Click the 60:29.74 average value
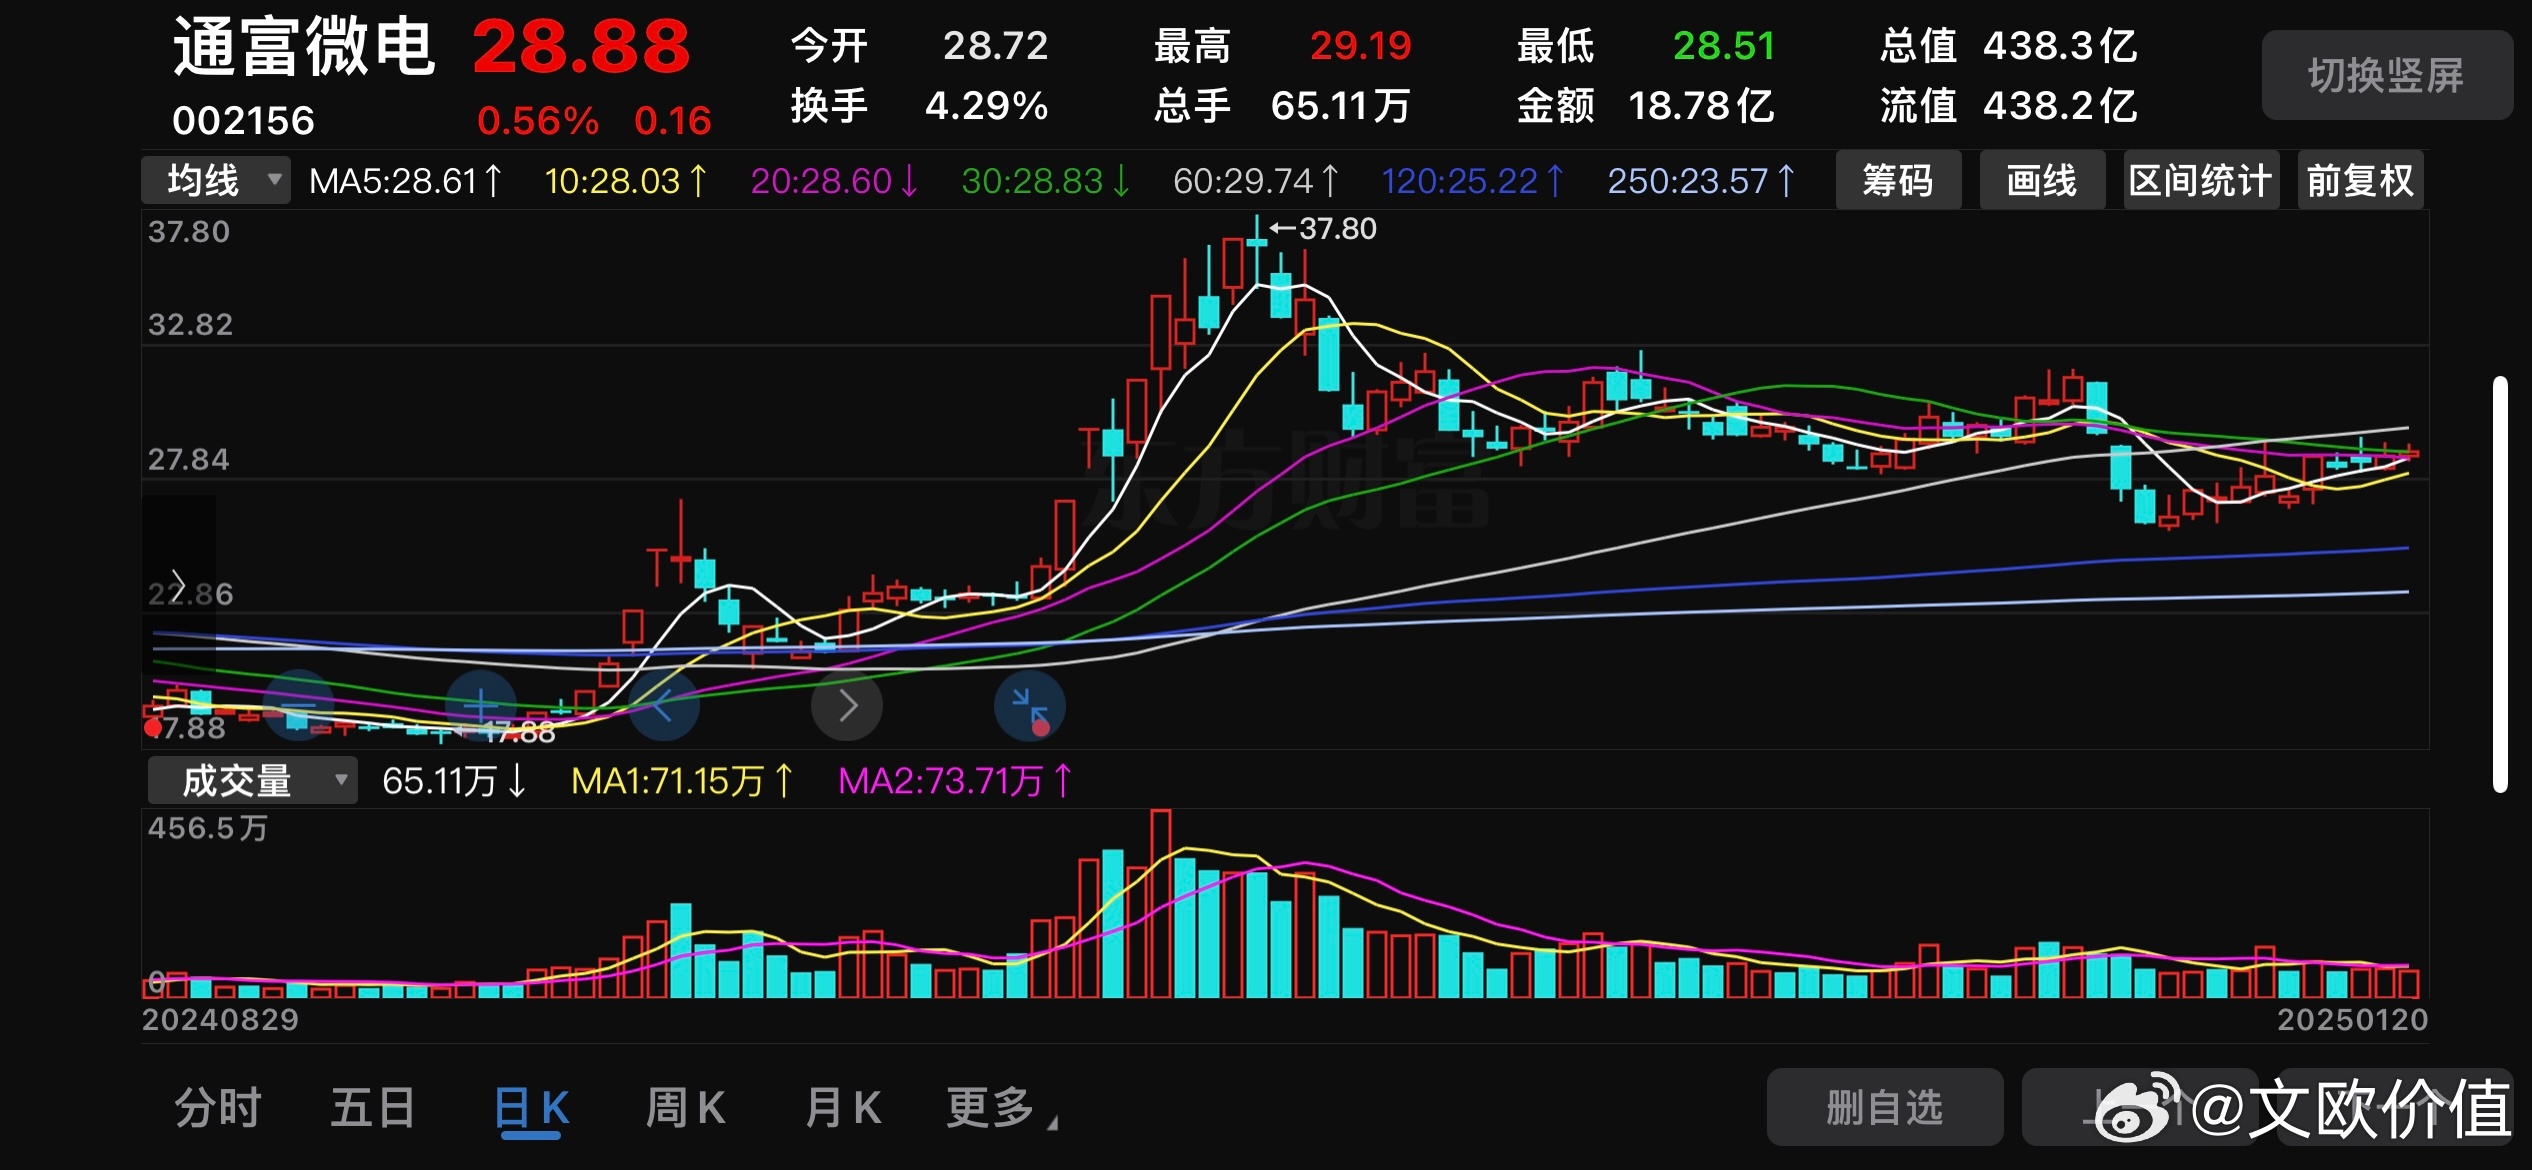Image resolution: width=2532 pixels, height=1170 pixels. [x=1256, y=181]
